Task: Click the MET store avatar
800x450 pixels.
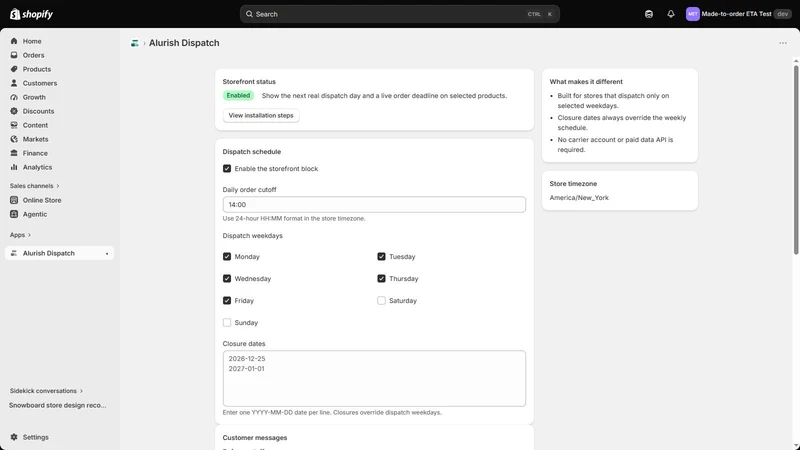Action: pyautogui.click(x=692, y=14)
